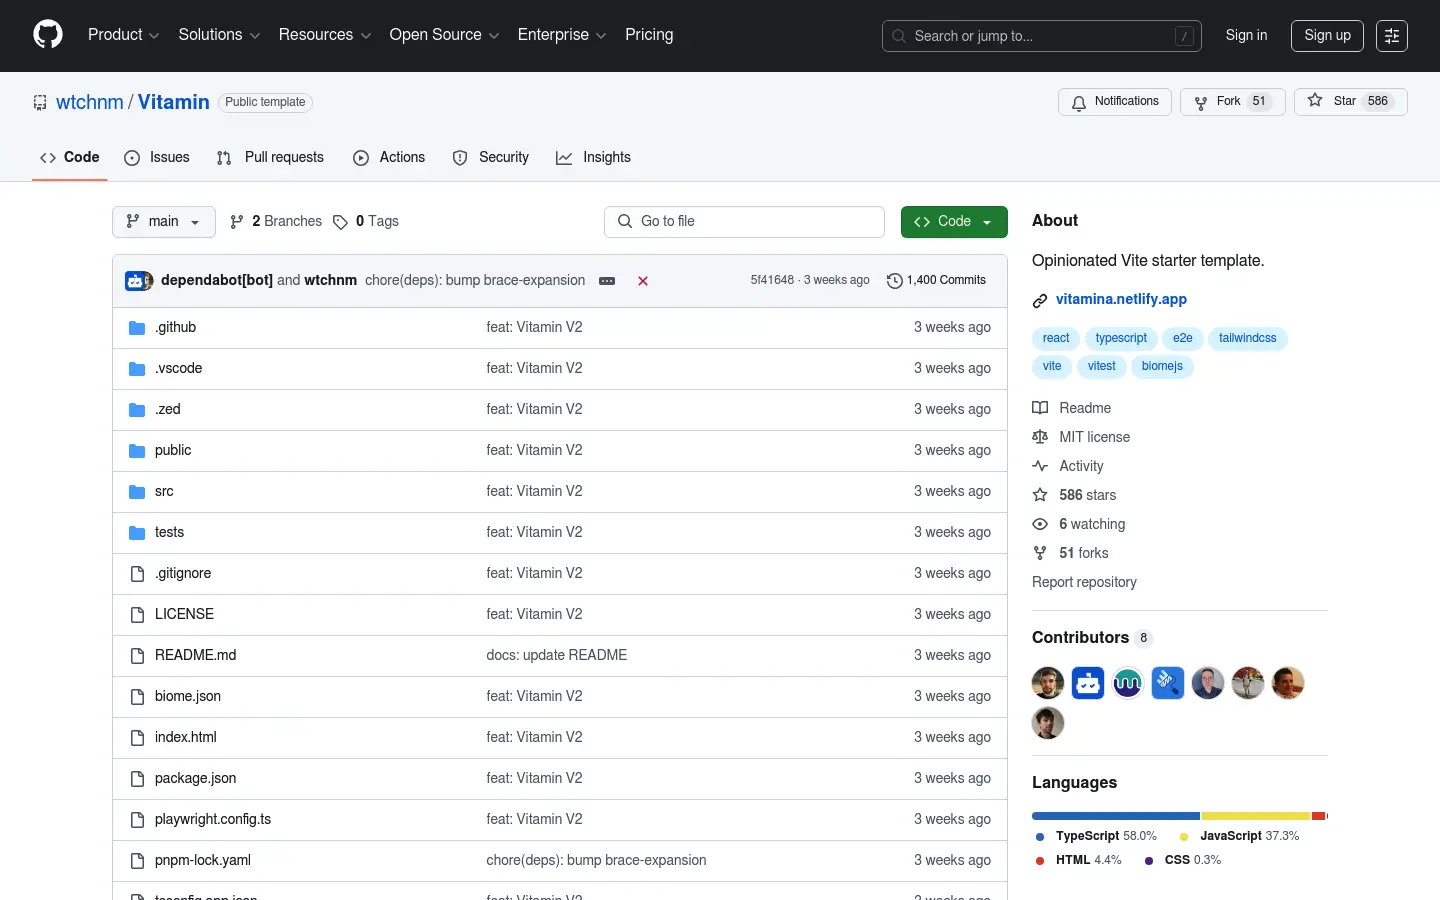Switch to the Actions tab

(x=389, y=157)
